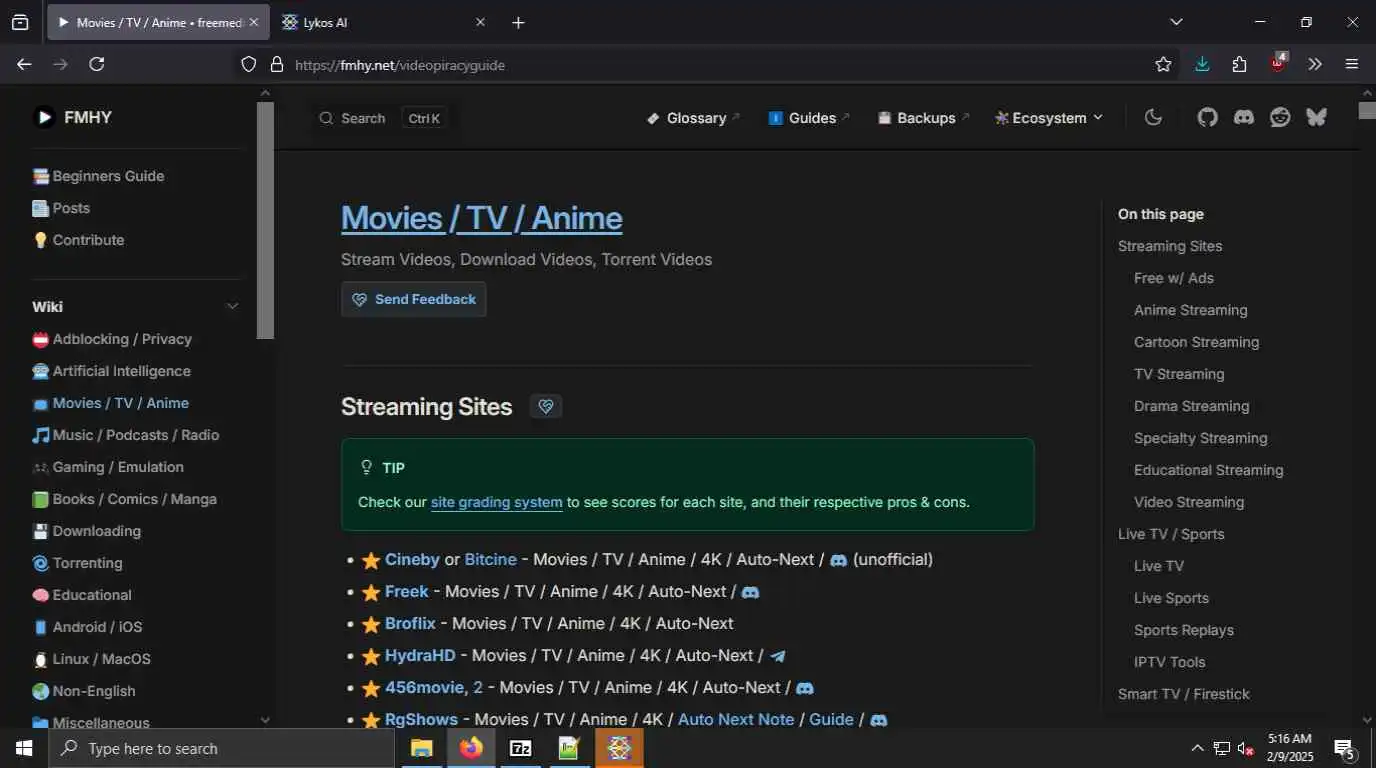Open 7-Zip from the taskbar
Image resolution: width=1376 pixels, height=768 pixels.
[x=520, y=748]
